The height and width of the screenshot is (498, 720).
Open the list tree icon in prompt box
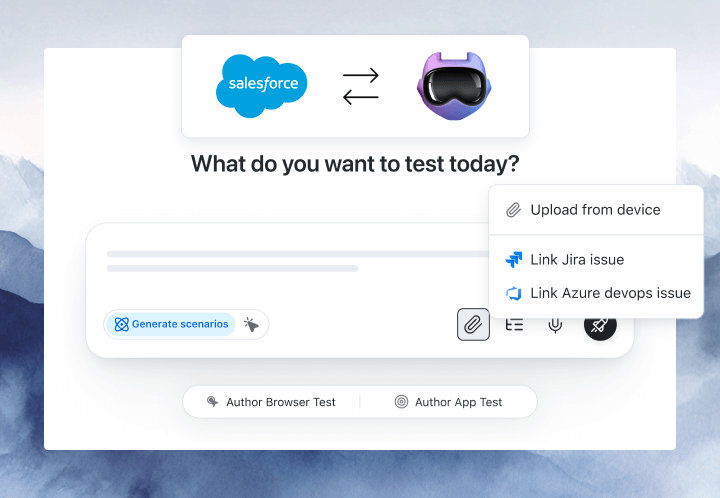coord(514,325)
